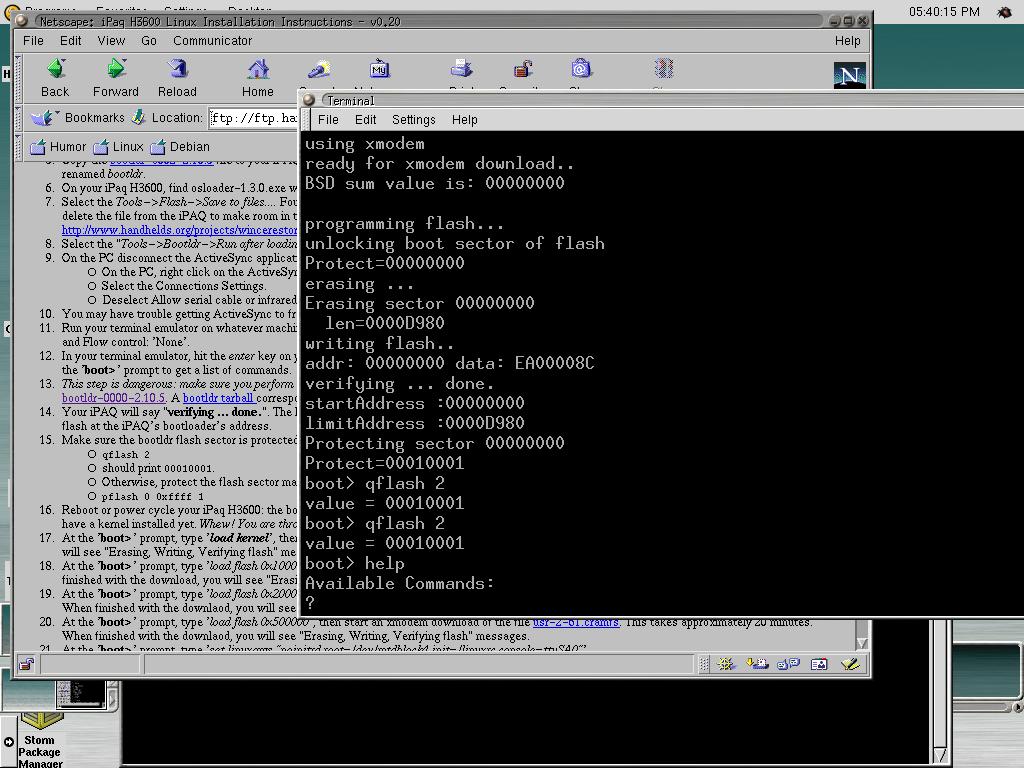Screen dimensions: 1024x768
Task: Open the bootldr-0000-2.10.5 link
Action: [x=114, y=398]
